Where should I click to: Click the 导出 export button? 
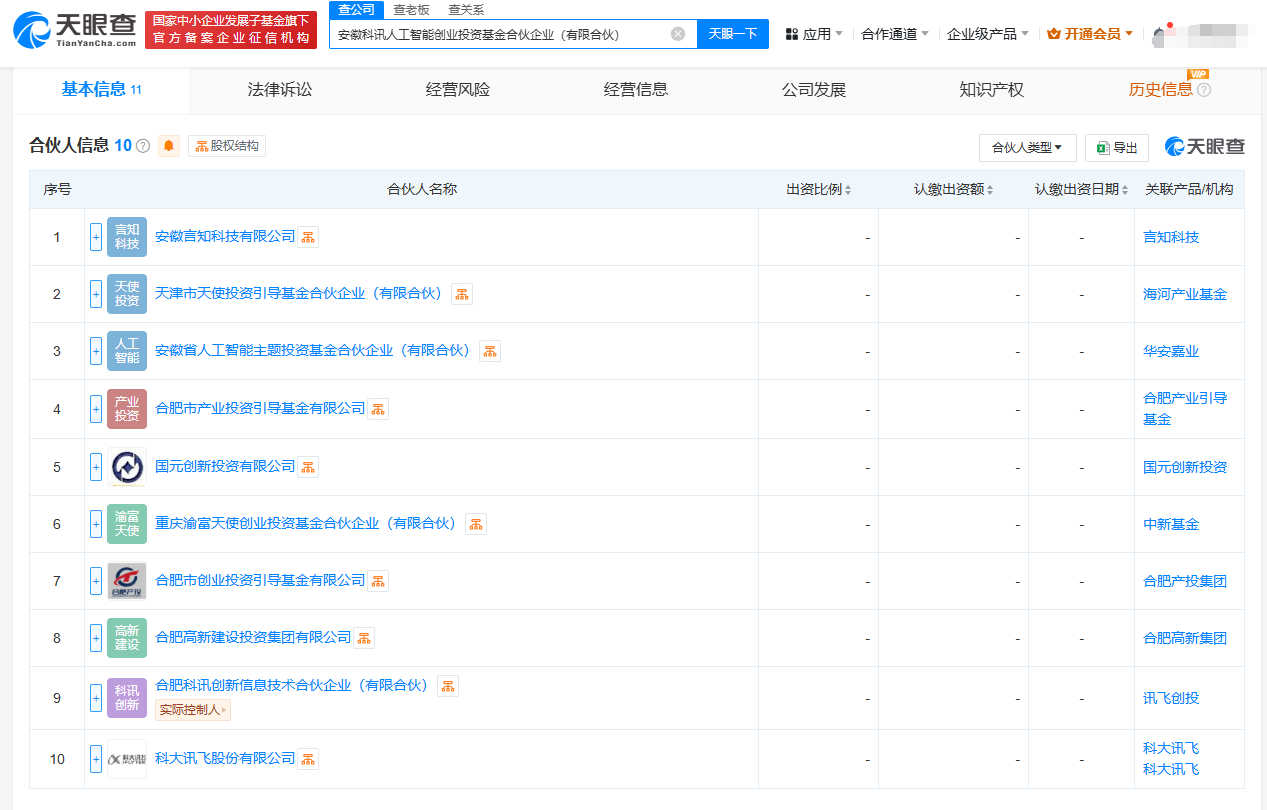click(x=1117, y=148)
